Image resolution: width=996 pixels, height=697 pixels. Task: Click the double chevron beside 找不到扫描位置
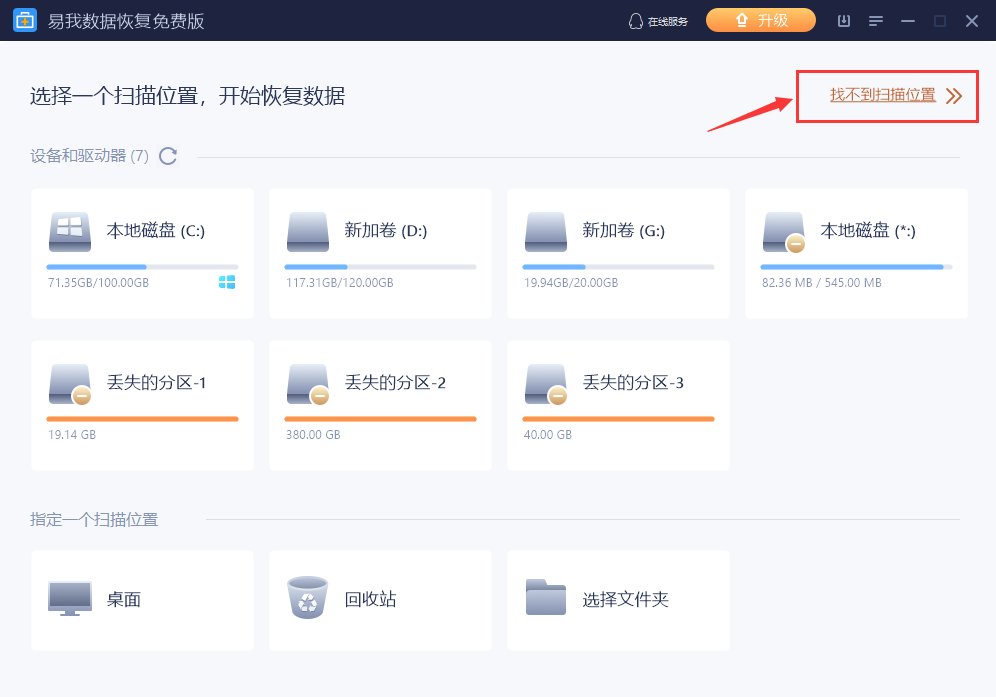coord(953,96)
